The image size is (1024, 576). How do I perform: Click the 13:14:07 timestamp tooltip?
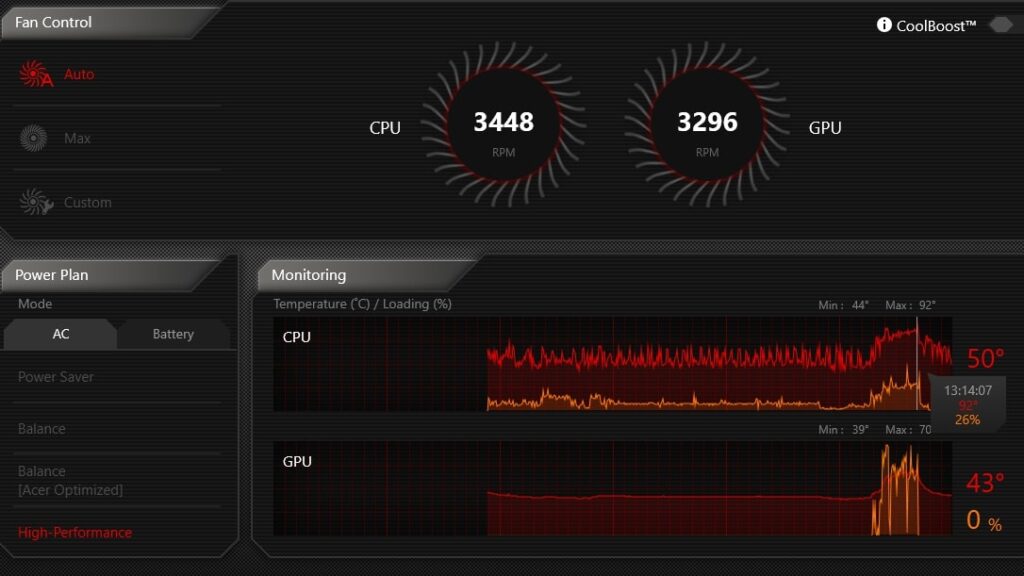968,390
